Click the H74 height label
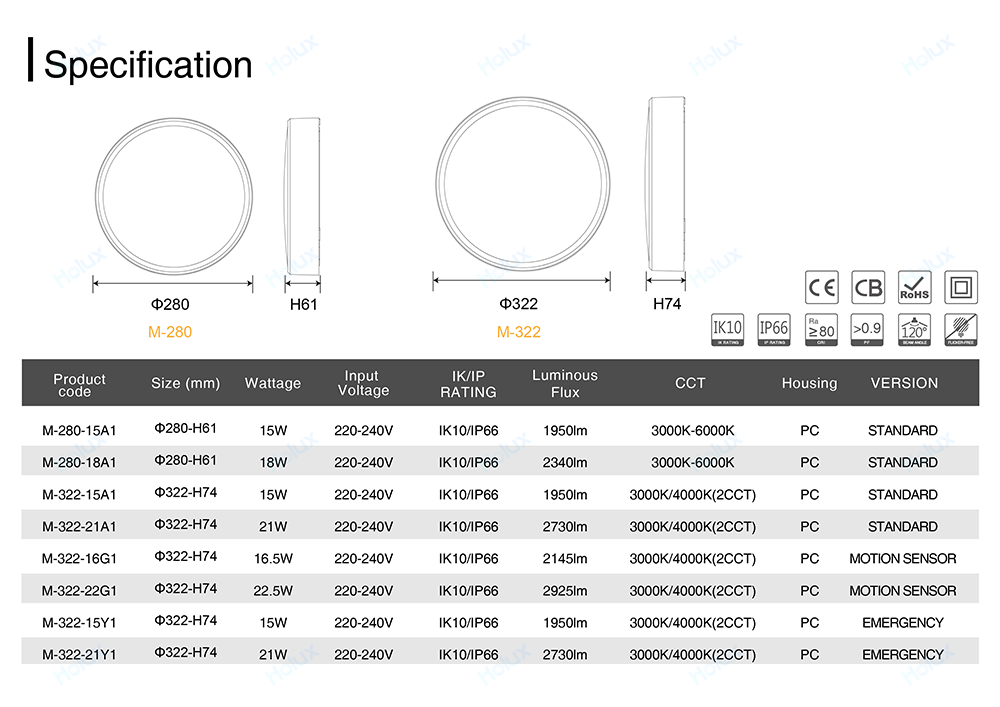The height and width of the screenshot is (707, 1000). (667, 304)
